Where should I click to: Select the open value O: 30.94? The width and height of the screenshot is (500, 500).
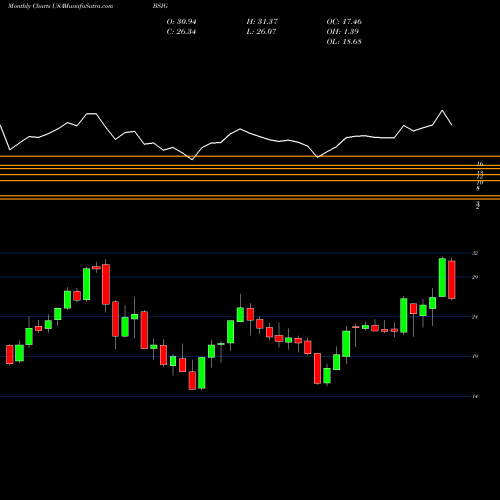181,22
